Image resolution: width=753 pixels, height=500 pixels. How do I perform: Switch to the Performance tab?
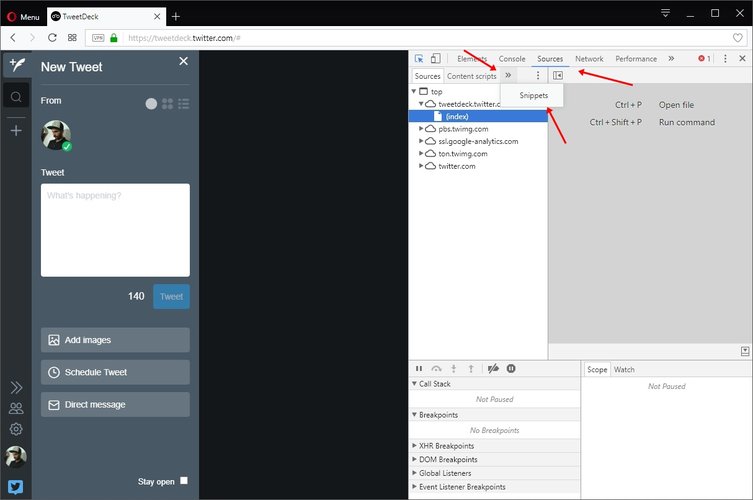click(636, 59)
